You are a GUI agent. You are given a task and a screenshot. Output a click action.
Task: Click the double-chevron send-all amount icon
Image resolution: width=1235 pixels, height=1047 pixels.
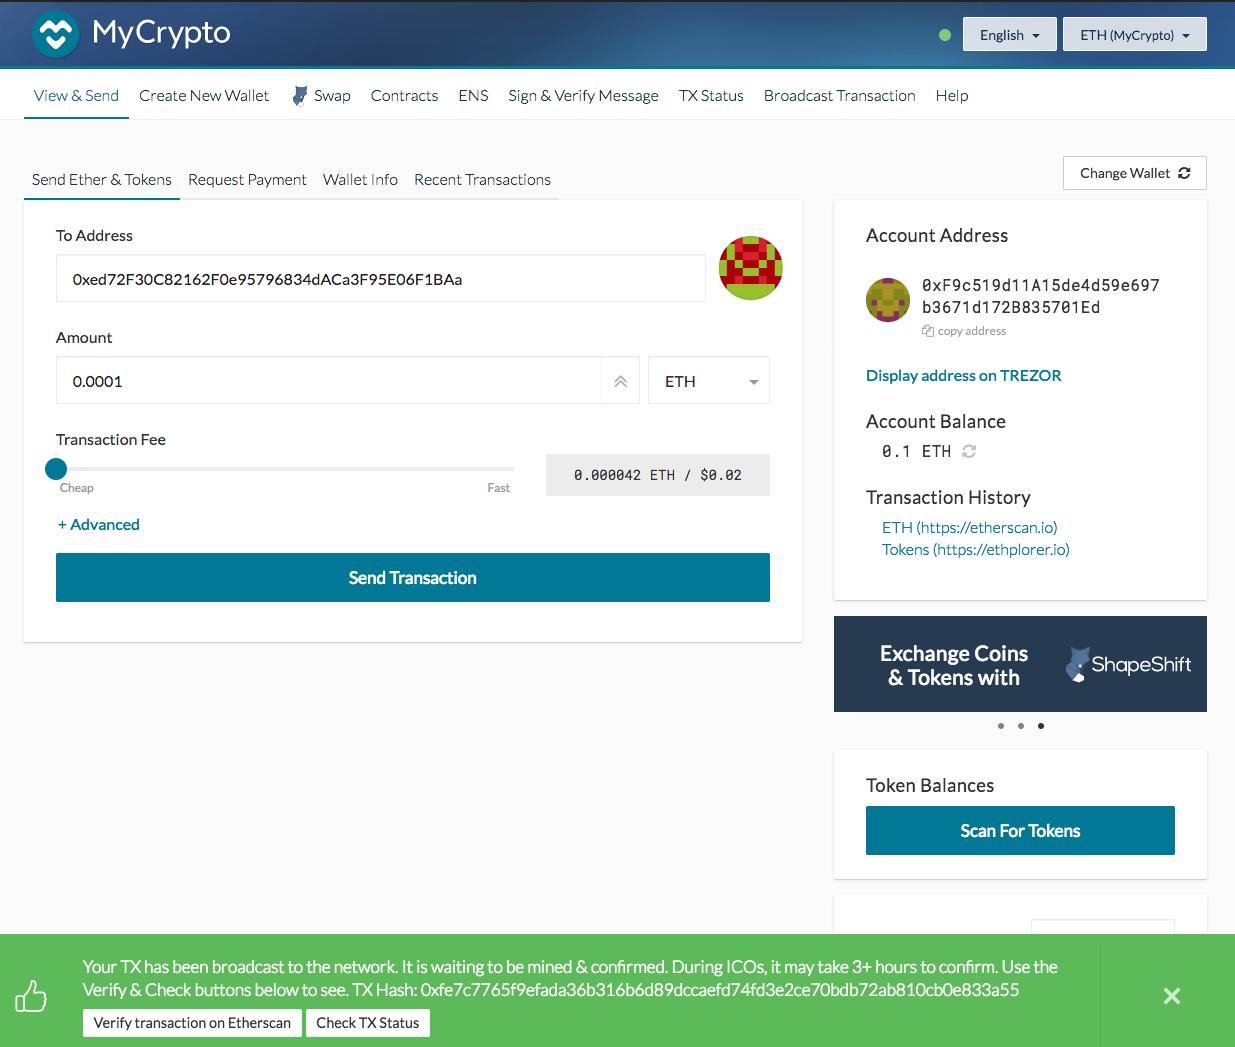[621, 381]
